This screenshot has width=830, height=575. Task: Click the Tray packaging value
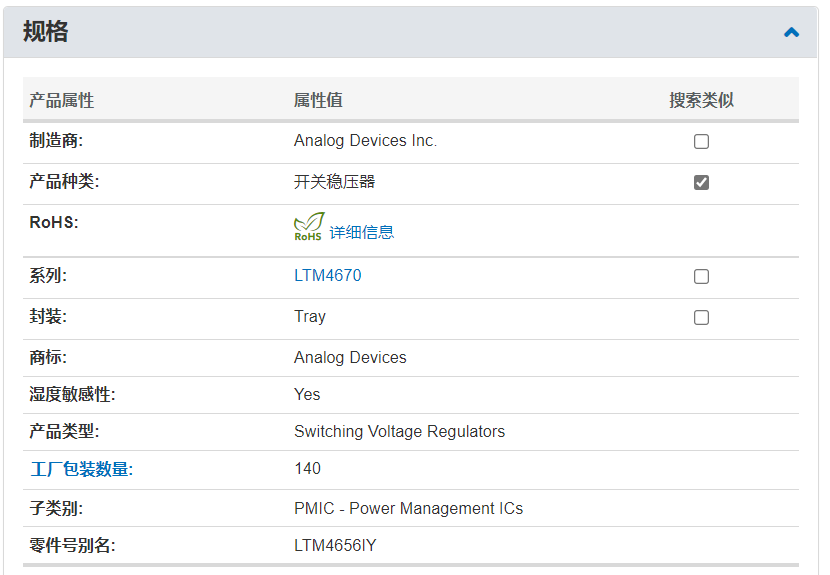310,317
